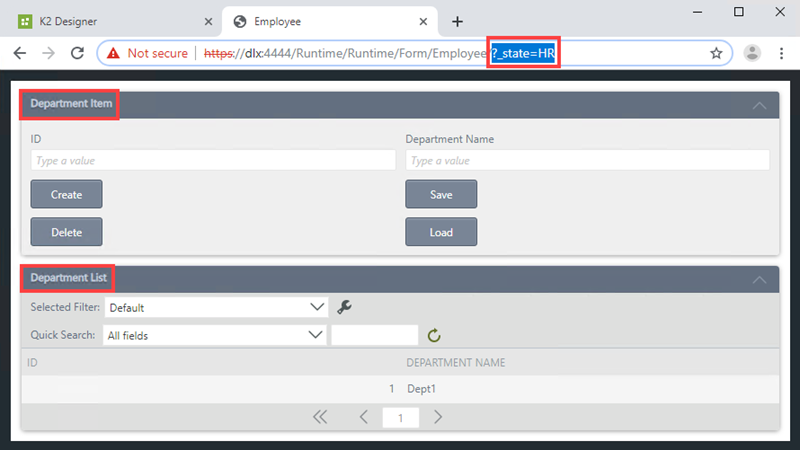Click the Save button
The image size is (800, 450).
(441, 194)
